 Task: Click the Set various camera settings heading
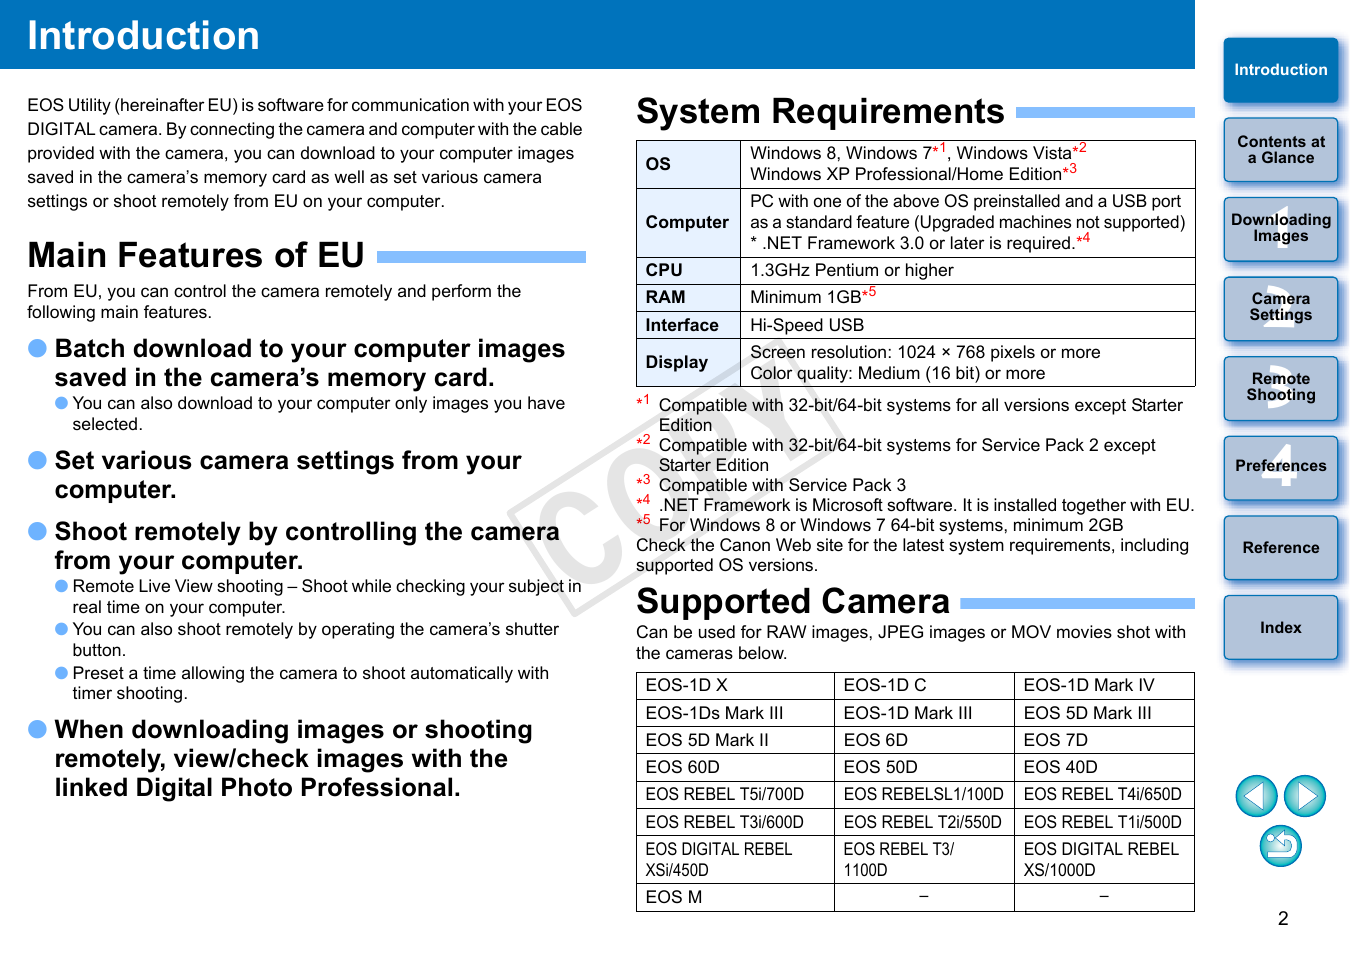288,475
